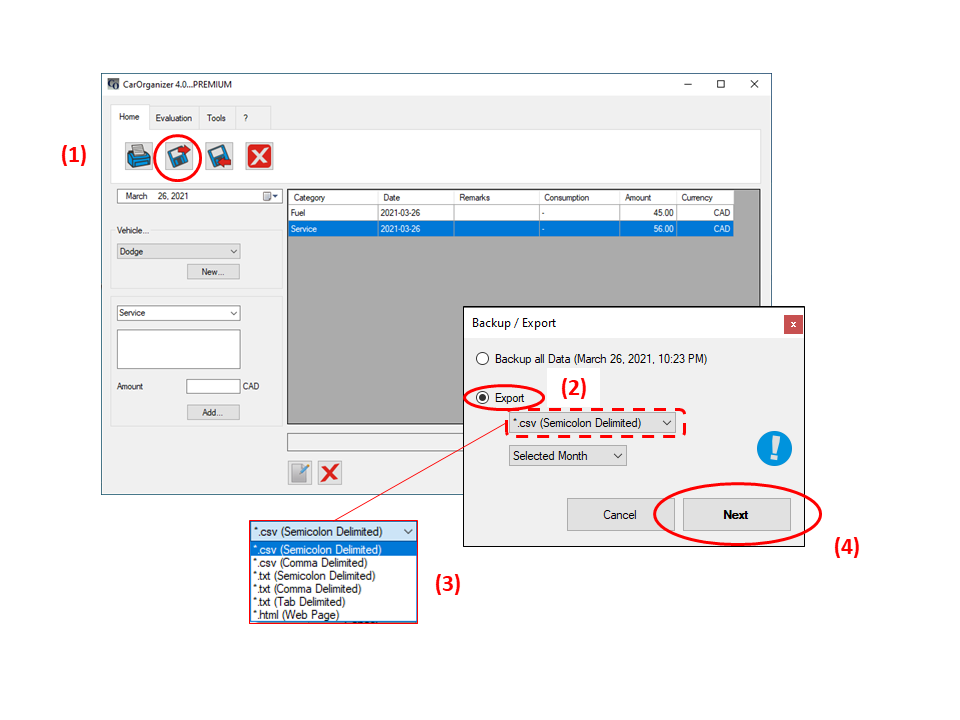Expand the Dodge vehicle dropdown
960x720 pixels.
pos(233,252)
